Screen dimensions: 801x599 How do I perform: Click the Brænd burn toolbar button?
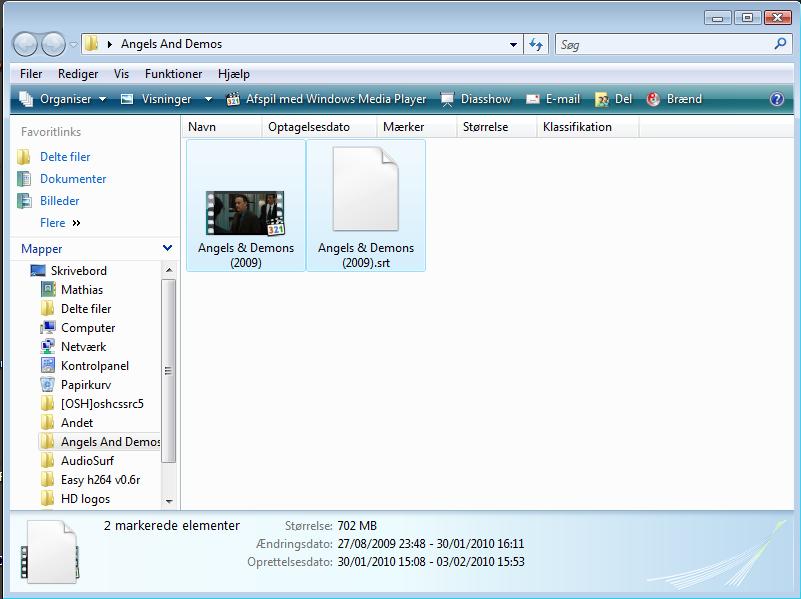pyautogui.click(x=674, y=99)
